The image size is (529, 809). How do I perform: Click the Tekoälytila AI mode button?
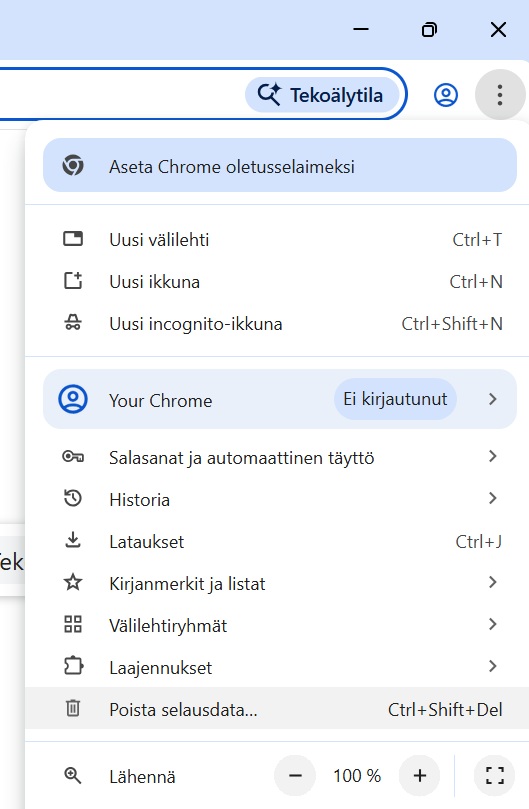point(322,95)
